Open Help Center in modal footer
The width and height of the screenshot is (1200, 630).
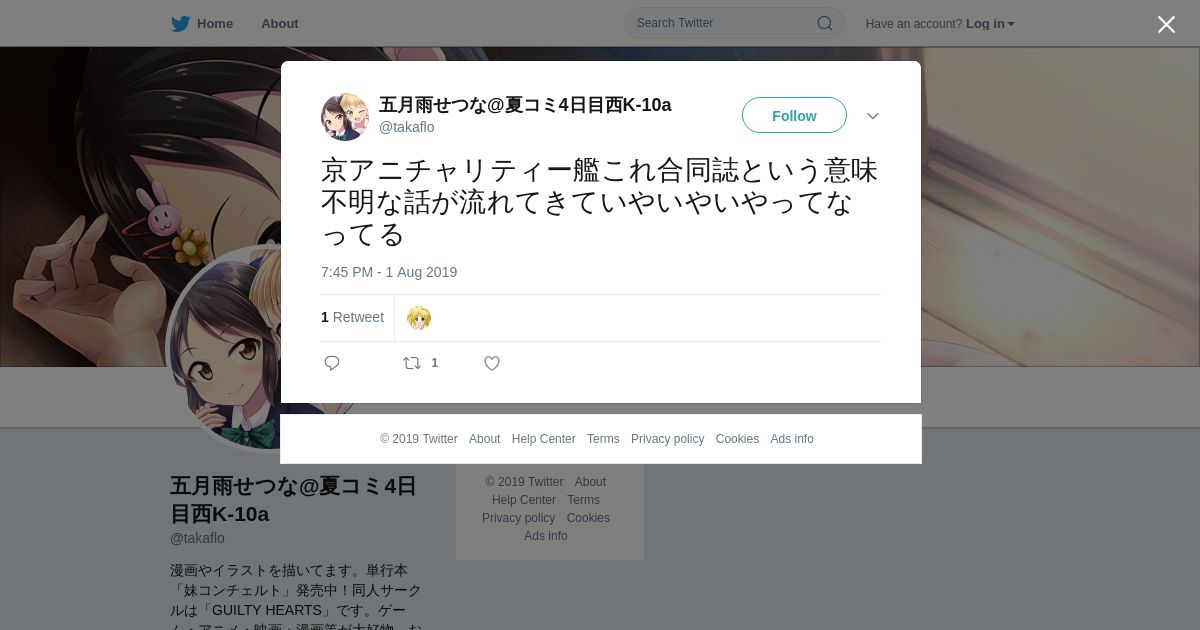point(543,439)
